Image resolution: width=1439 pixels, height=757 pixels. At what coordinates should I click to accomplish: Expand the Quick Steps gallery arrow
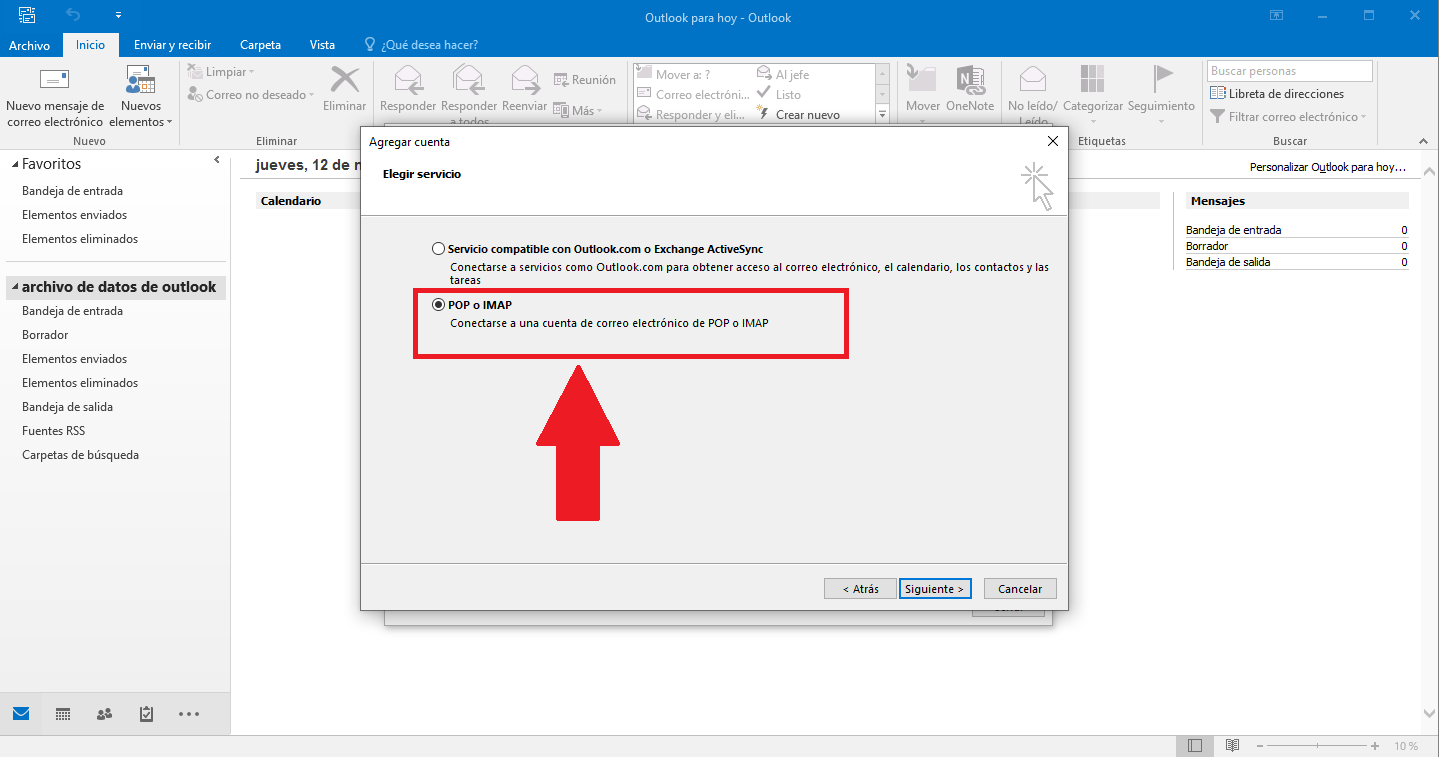point(882,115)
